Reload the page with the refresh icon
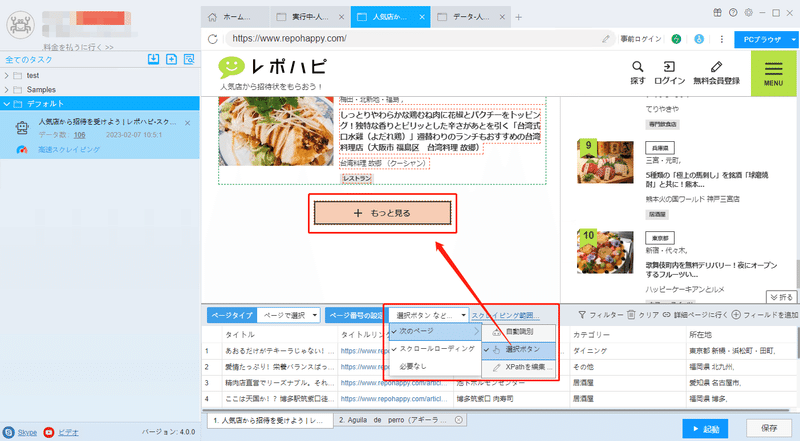 (x=213, y=39)
